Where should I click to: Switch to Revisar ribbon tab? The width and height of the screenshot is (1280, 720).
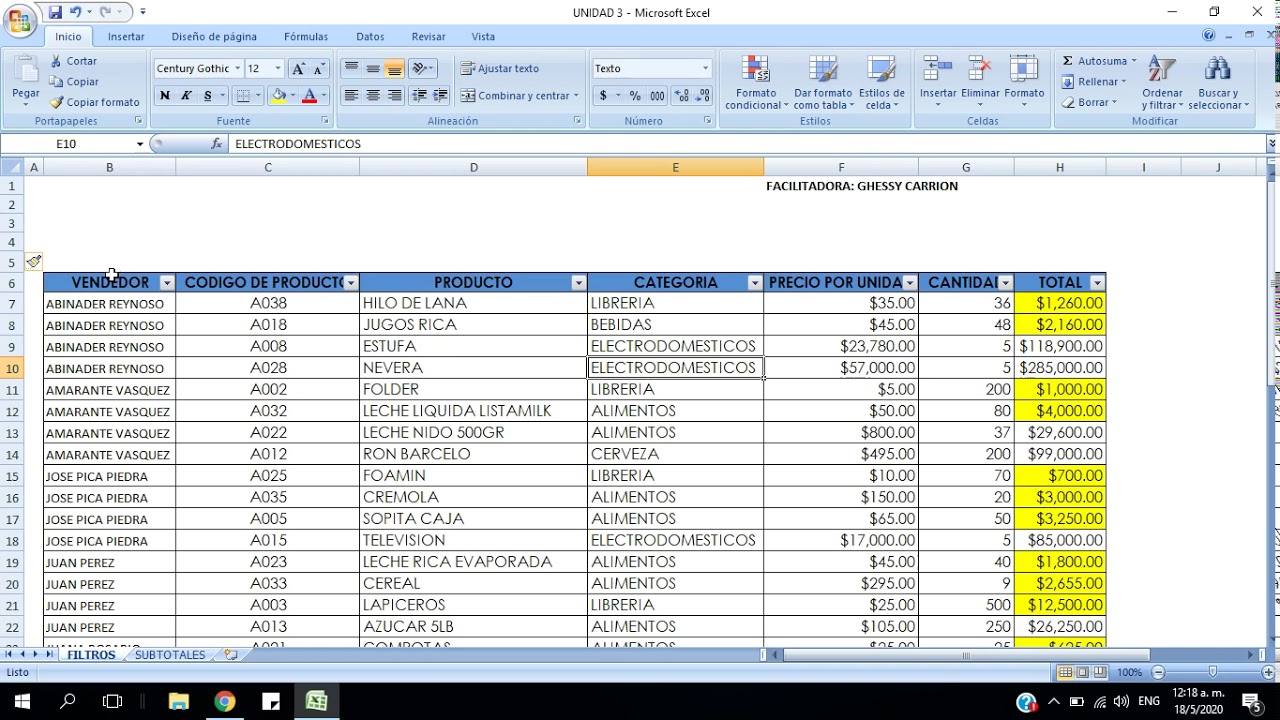click(x=428, y=36)
